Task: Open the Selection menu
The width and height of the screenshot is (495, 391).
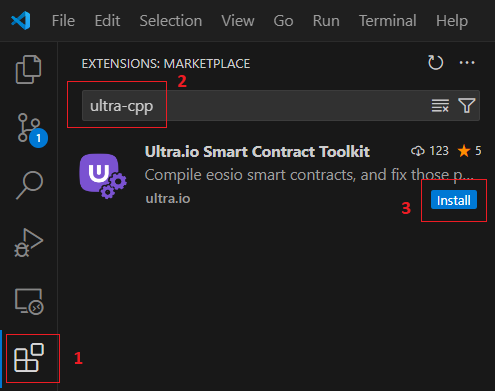Action: (x=171, y=21)
